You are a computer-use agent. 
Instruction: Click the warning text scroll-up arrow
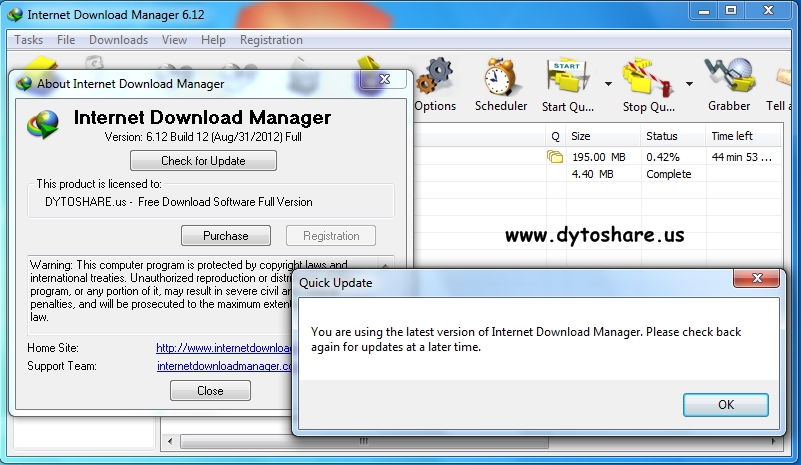click(x=386, y=265)
